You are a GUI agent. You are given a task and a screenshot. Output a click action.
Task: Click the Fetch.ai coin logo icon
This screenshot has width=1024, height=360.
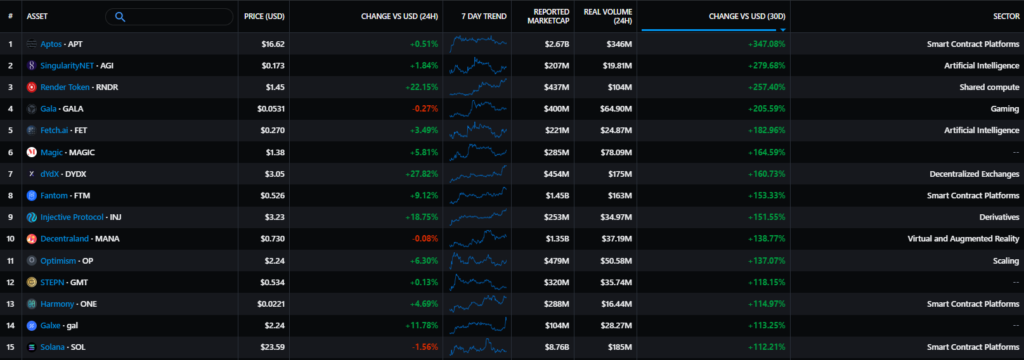[31, 130]
